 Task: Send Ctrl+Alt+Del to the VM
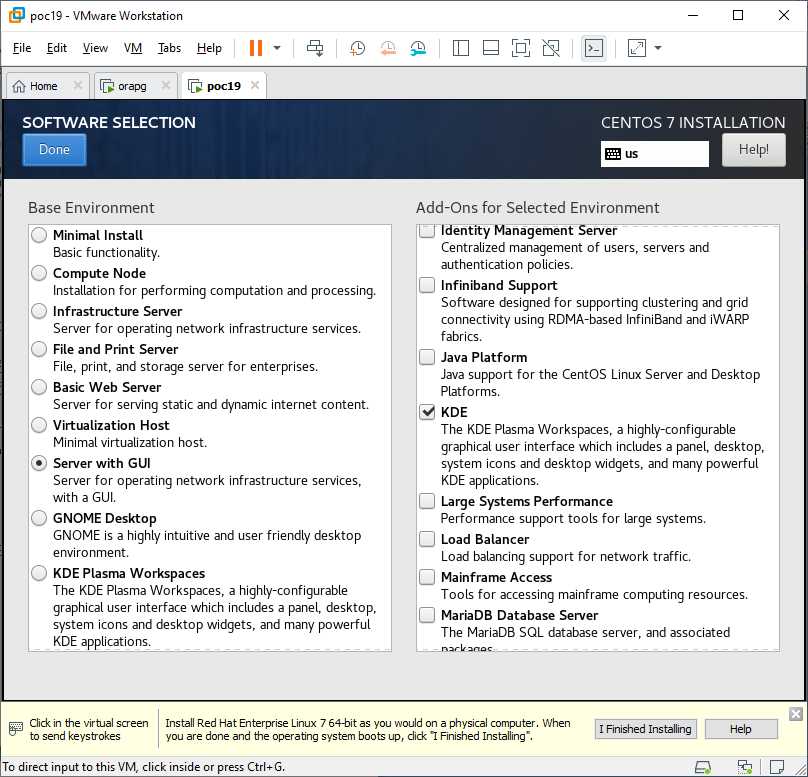315,48
